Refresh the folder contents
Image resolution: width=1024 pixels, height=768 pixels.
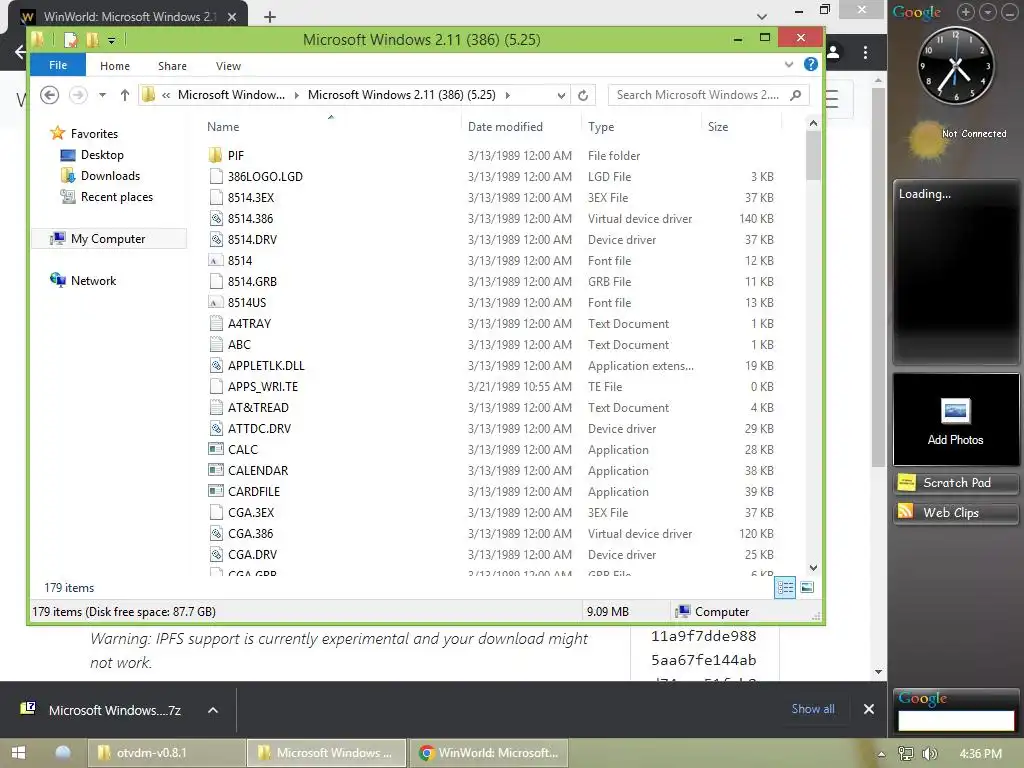click(x=583, y=95)
